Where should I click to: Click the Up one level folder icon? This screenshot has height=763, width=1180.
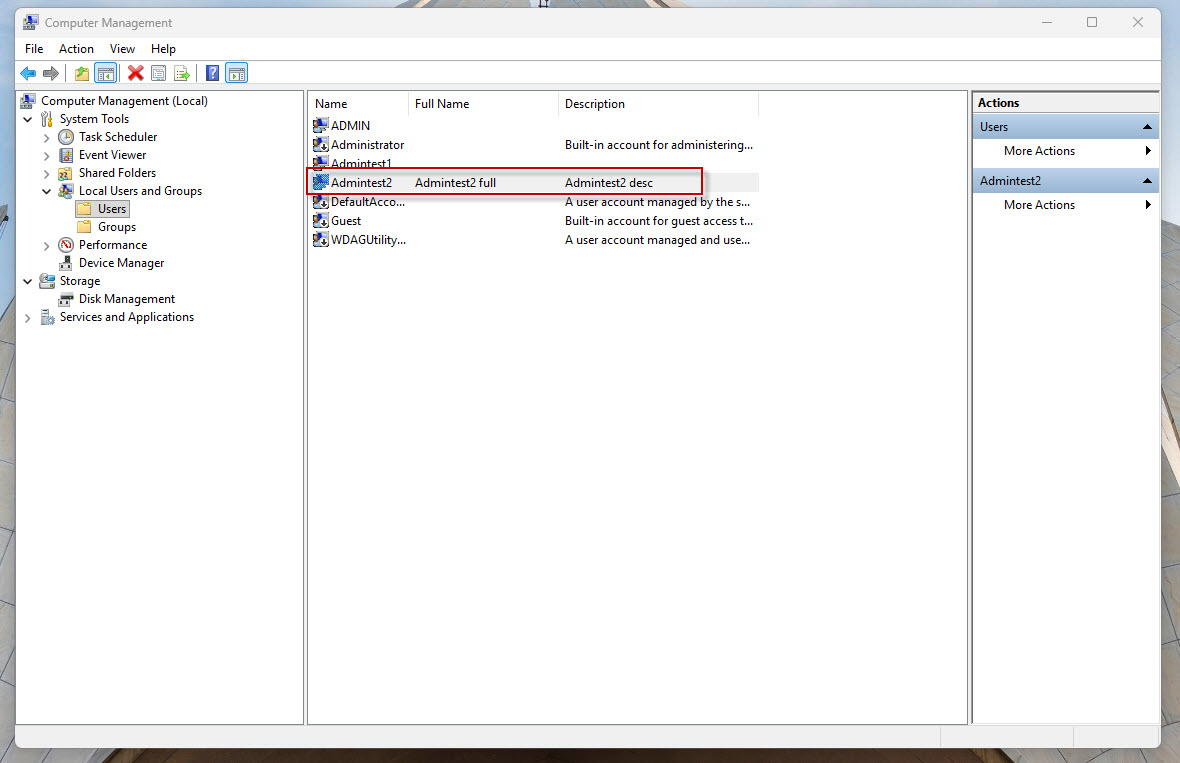tap(81, 73)
